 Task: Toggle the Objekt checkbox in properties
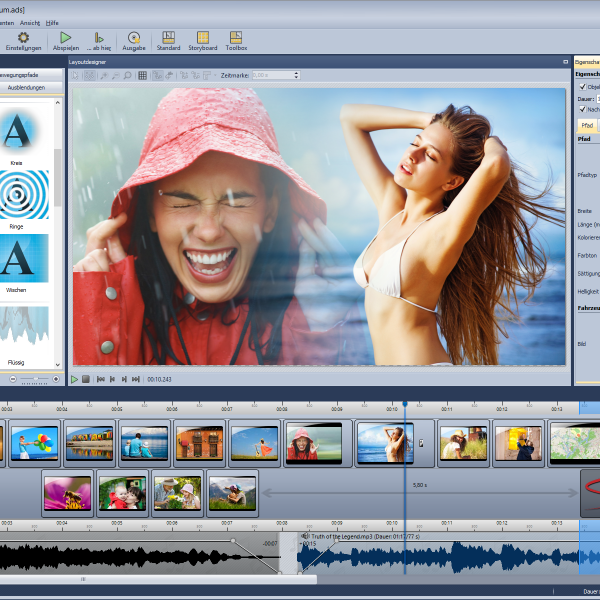(x=582, y=87)
